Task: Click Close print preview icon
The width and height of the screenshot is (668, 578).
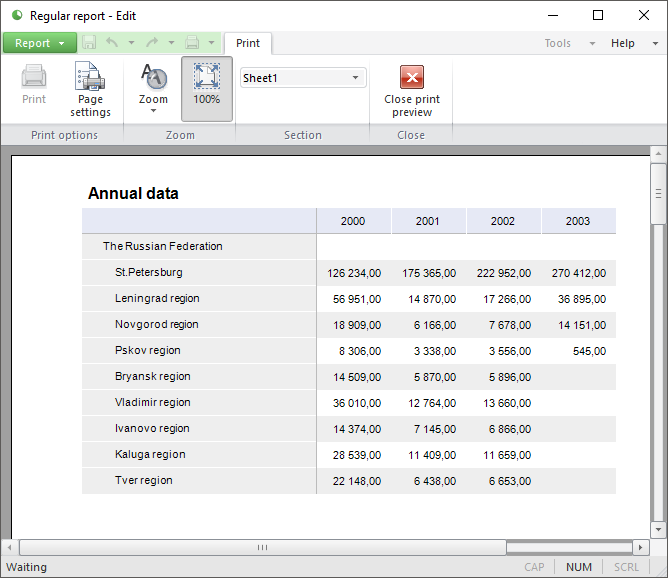Action: pyautogui.click(x=412, y=78)
